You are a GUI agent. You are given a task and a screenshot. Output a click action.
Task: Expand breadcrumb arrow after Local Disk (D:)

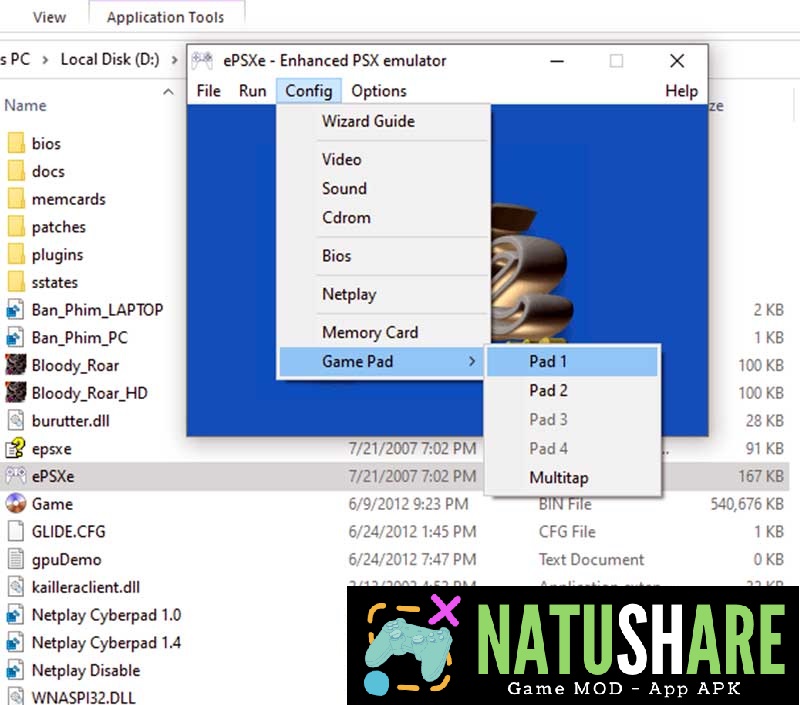[x=174, y=60]
